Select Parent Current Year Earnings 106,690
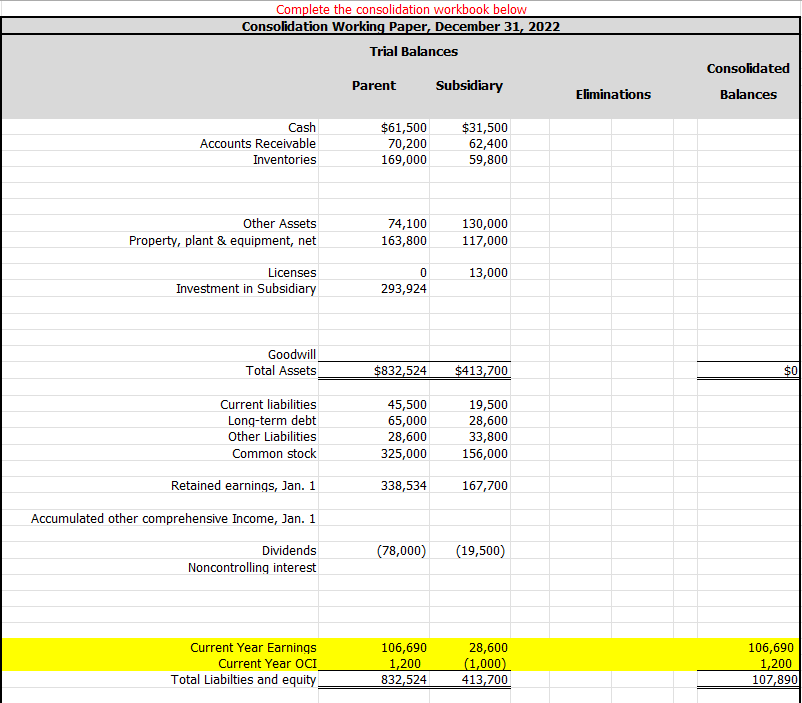 [404, 648]
